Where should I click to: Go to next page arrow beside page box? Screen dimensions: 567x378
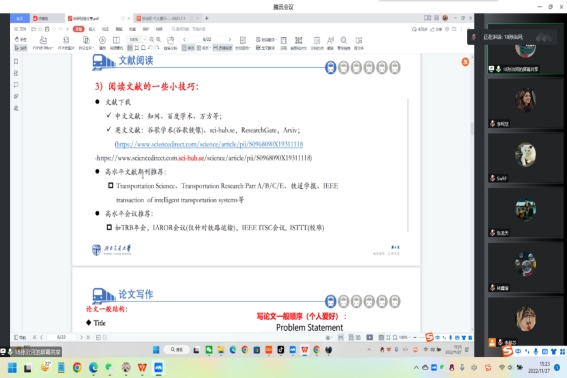pos(229,39)
